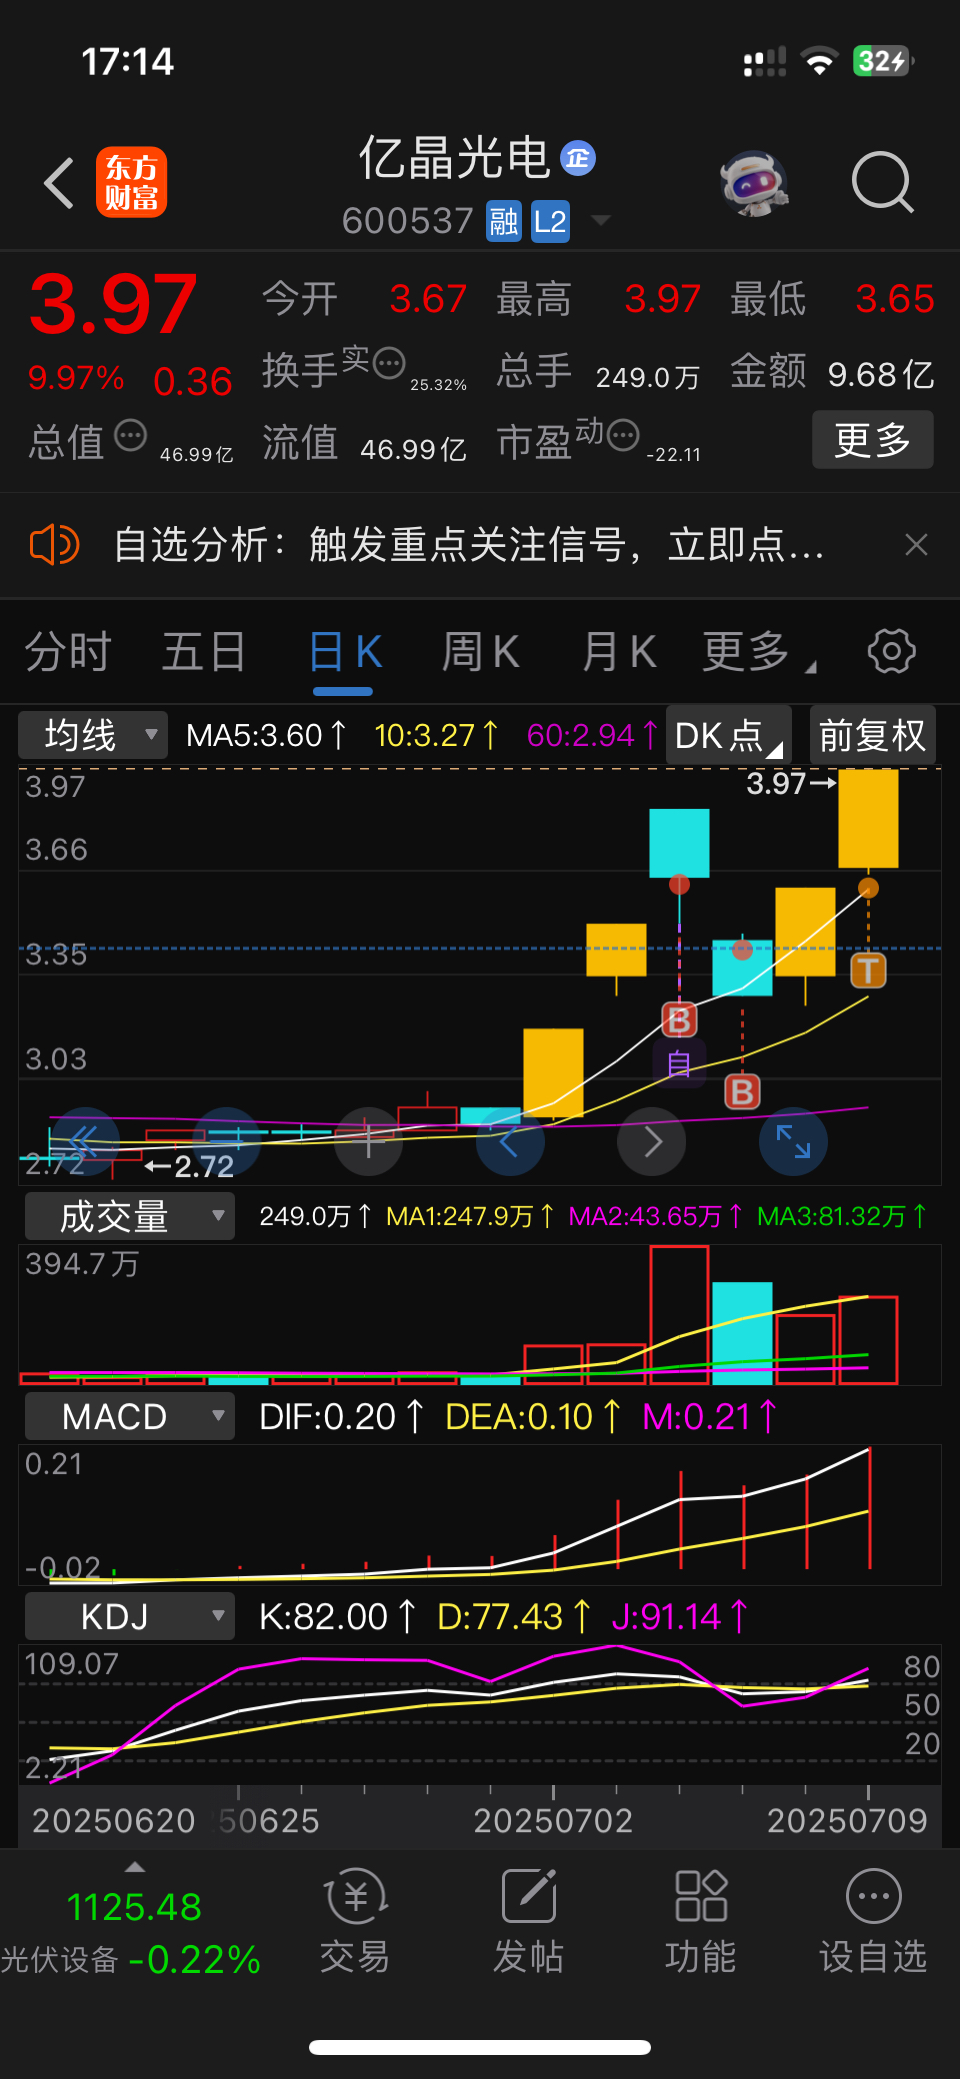This screenshot has height=2079, width=960.
Task: Tap the back arrow icon
Action: (x=59, y=183)
